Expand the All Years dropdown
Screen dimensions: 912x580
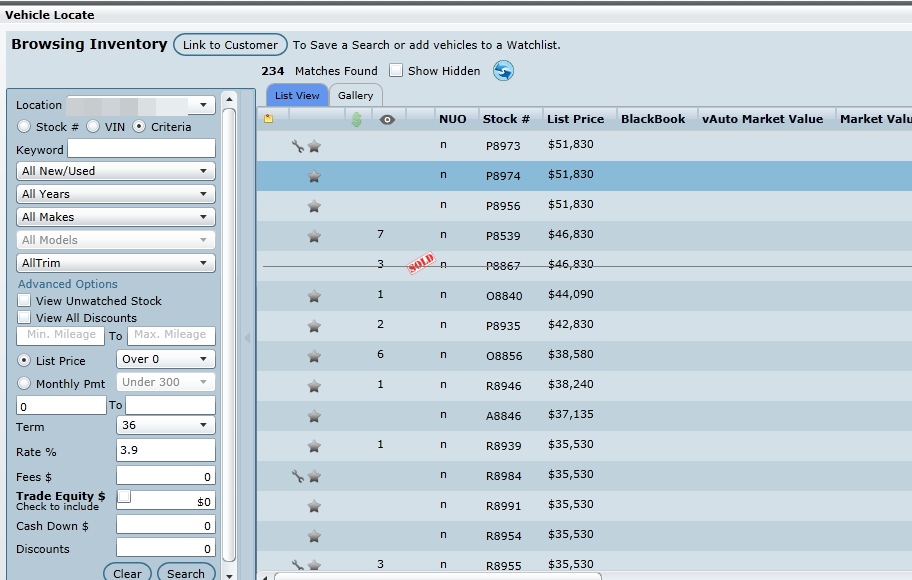tap(116, 194)
